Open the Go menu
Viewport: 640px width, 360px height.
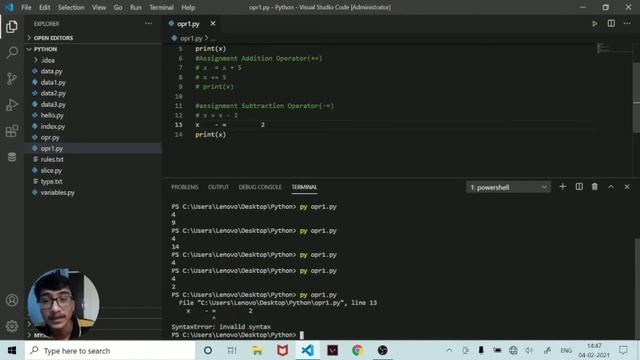pos(118,7)
